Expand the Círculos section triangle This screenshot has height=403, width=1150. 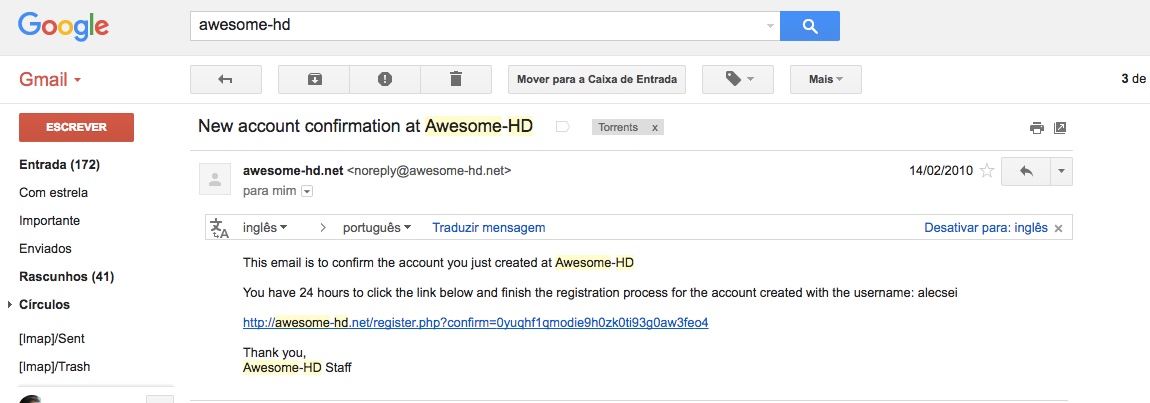pyautogui.click(x=10, y=305)
